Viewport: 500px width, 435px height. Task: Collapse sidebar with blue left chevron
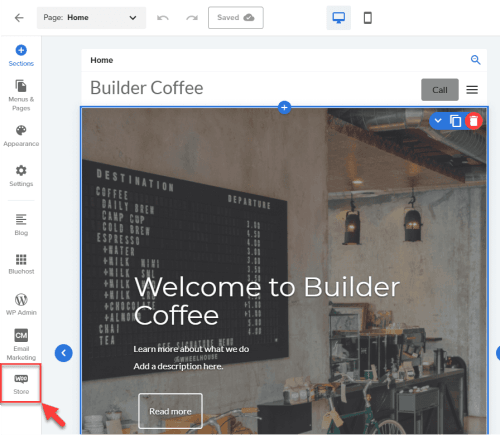pos(64,353)
